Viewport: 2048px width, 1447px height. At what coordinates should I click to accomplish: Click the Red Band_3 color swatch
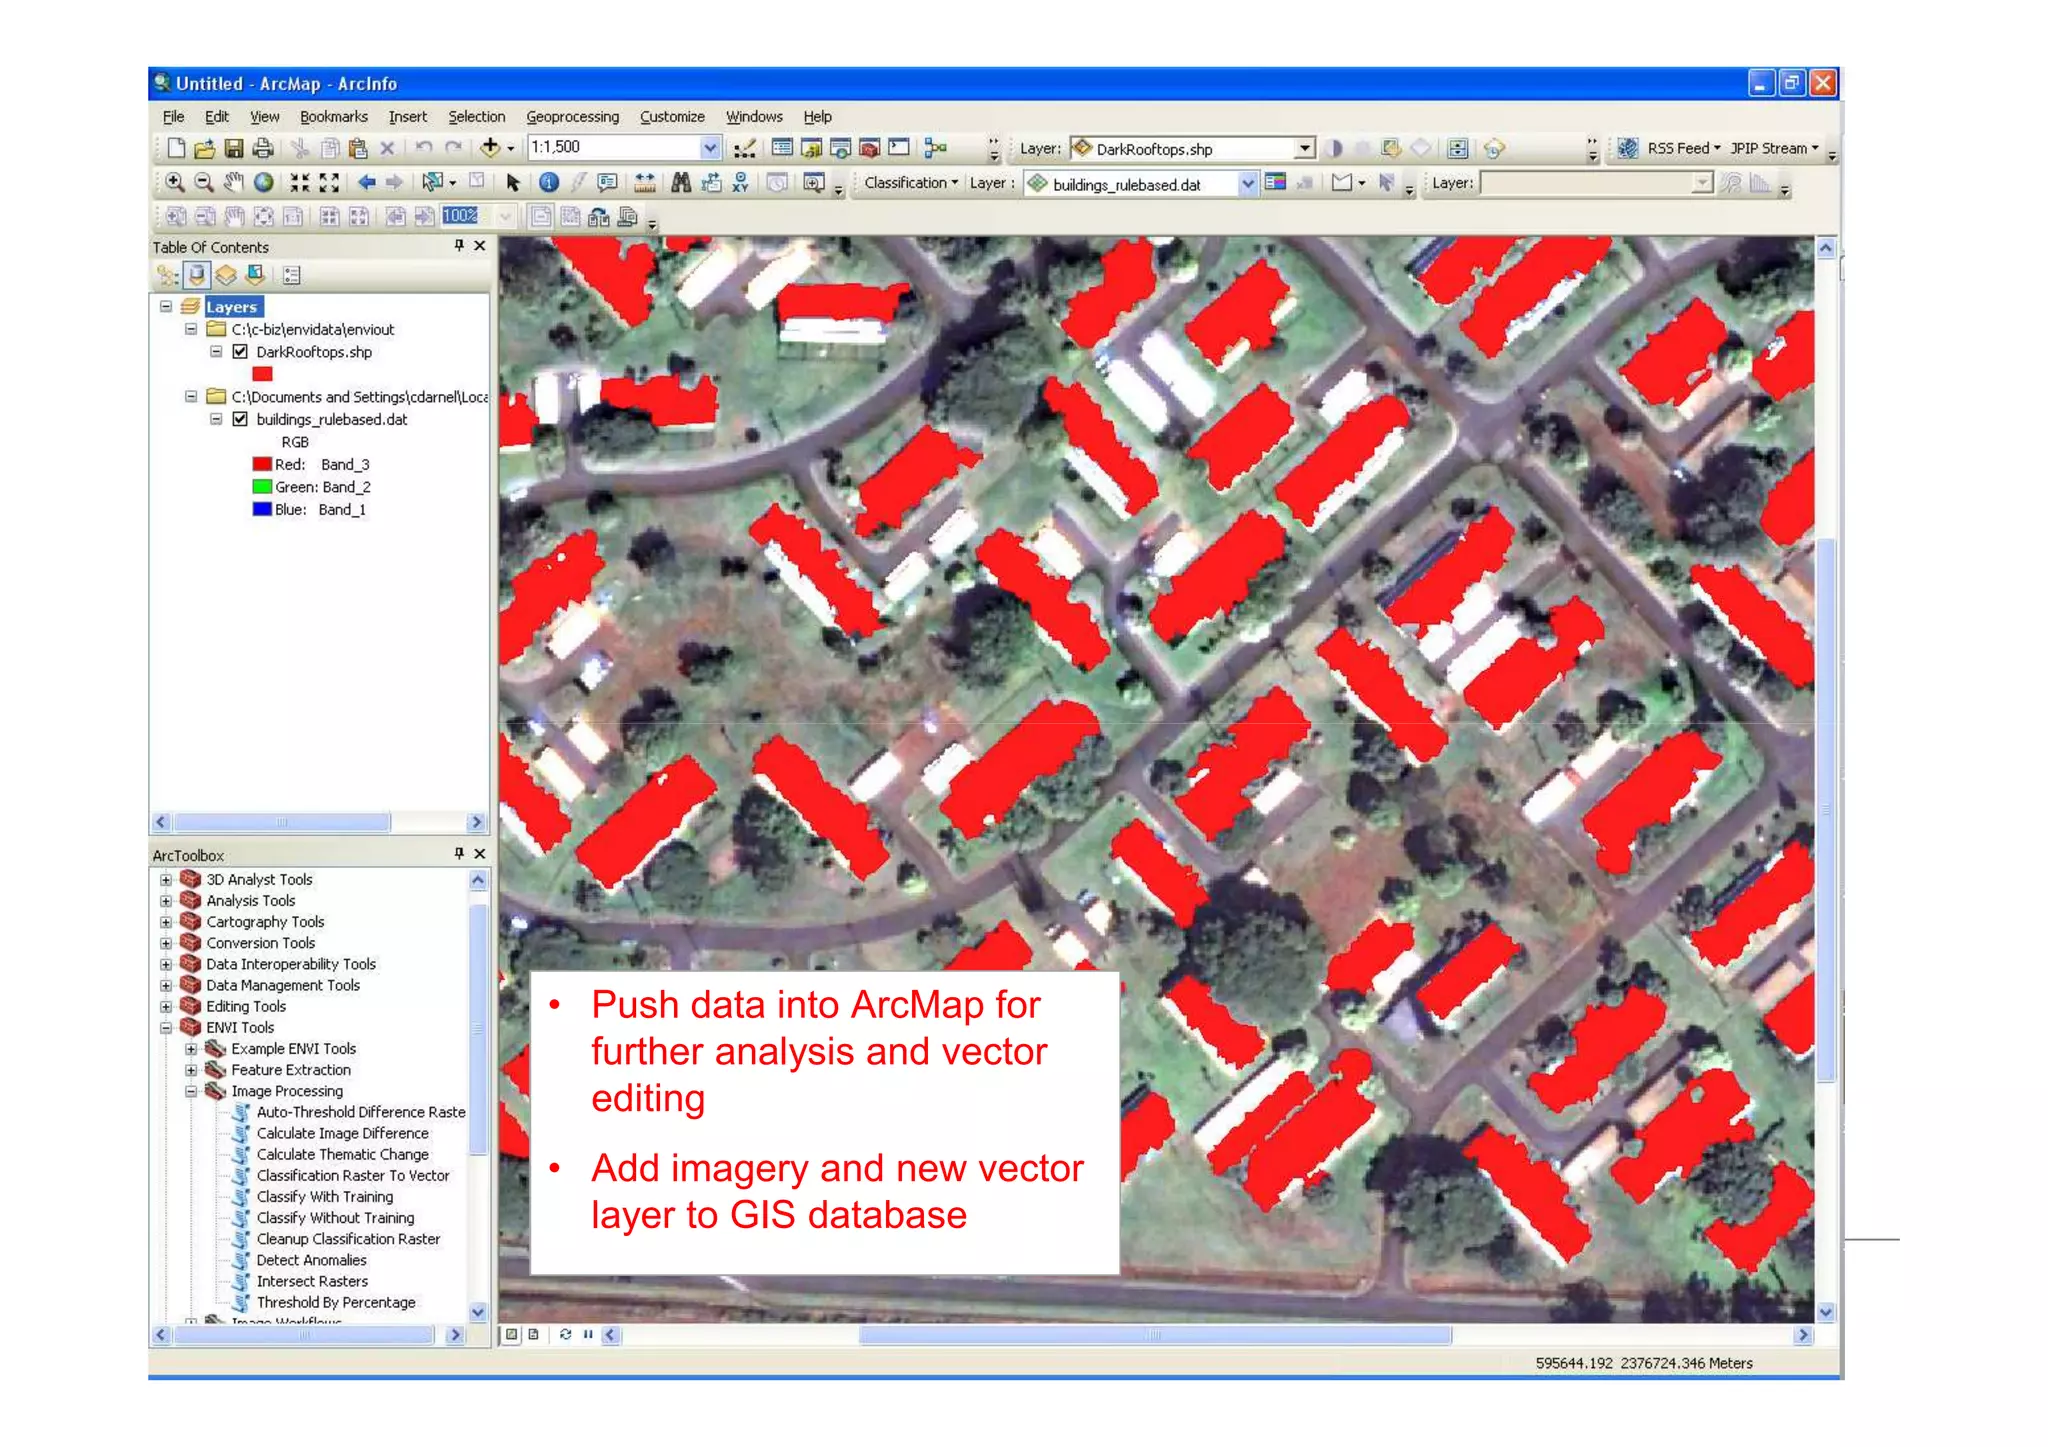click(262, 464)
